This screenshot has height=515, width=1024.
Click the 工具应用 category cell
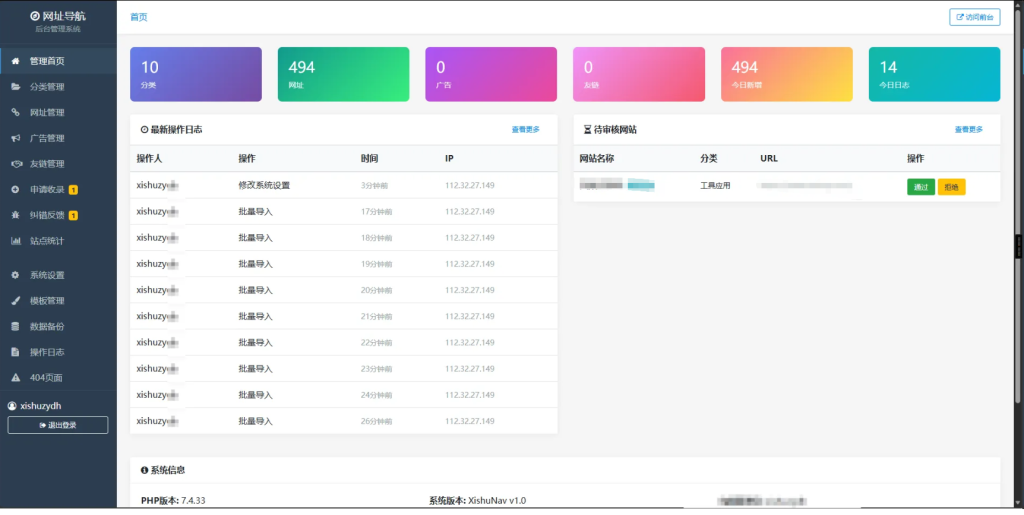pos(715,185)
